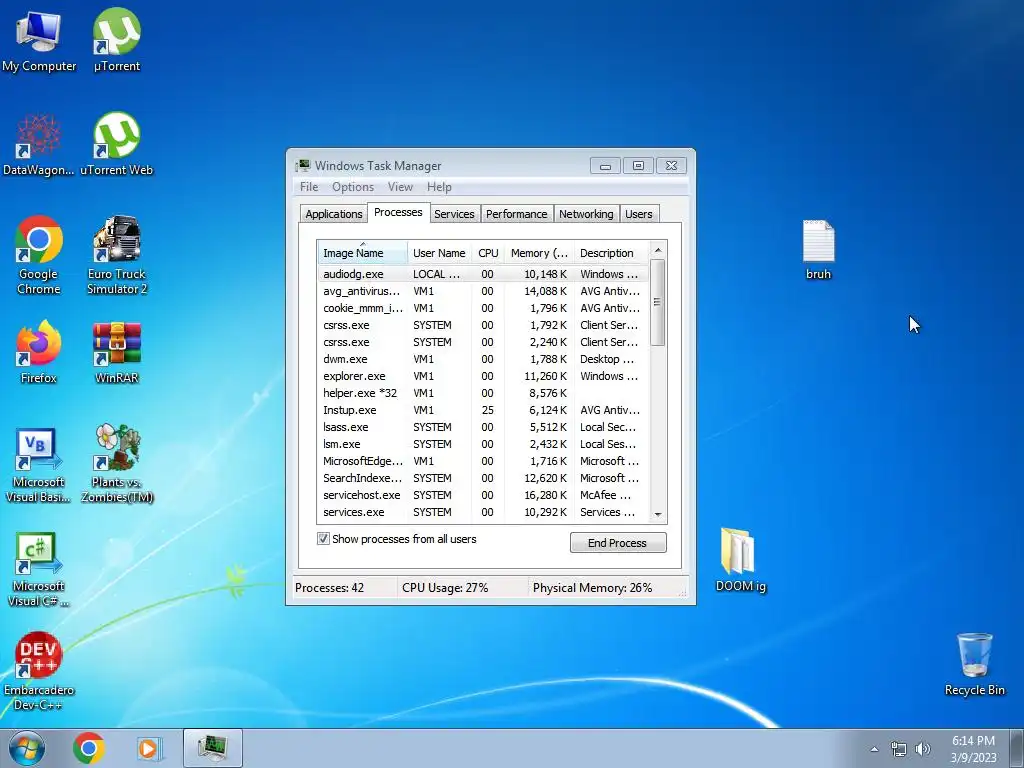Select the services.exe process
The width and height of the screenshot is (1024, 768).
pyautogui.click(x=483, y=512)
